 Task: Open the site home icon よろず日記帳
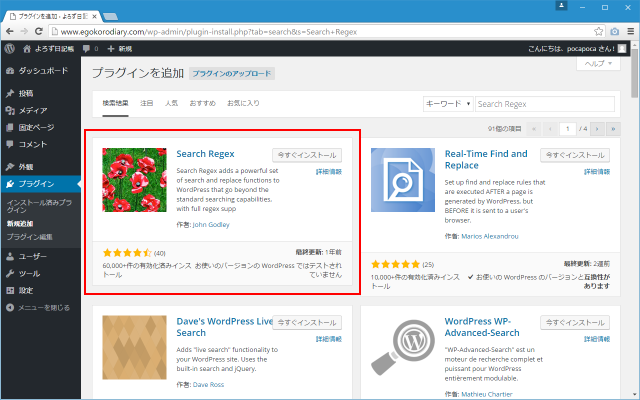pos(48,49)
